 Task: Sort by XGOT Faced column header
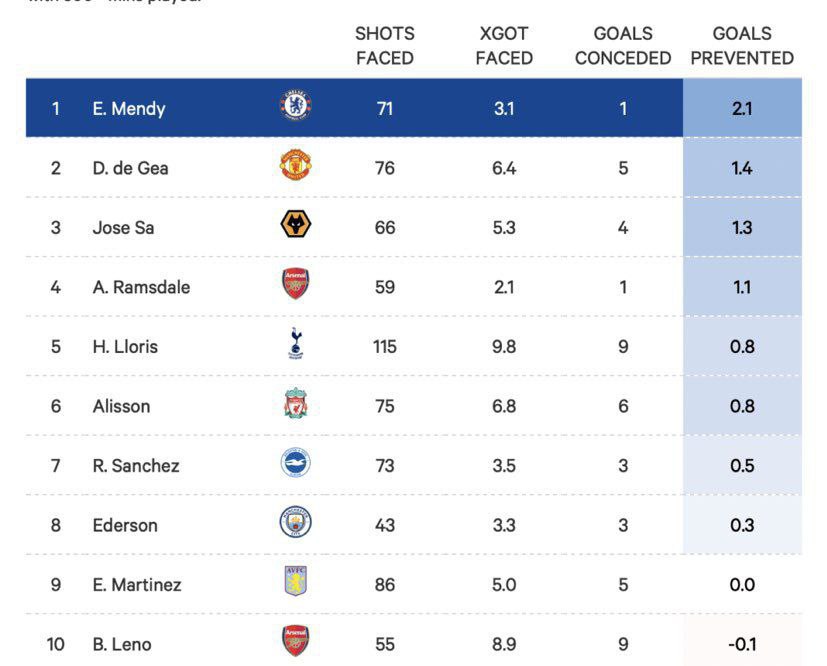point(504,46)
